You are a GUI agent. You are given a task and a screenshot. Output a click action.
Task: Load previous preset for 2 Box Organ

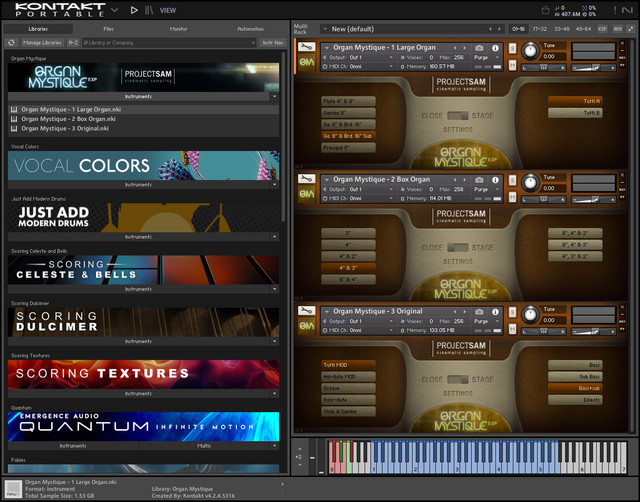tap(455, 180)
